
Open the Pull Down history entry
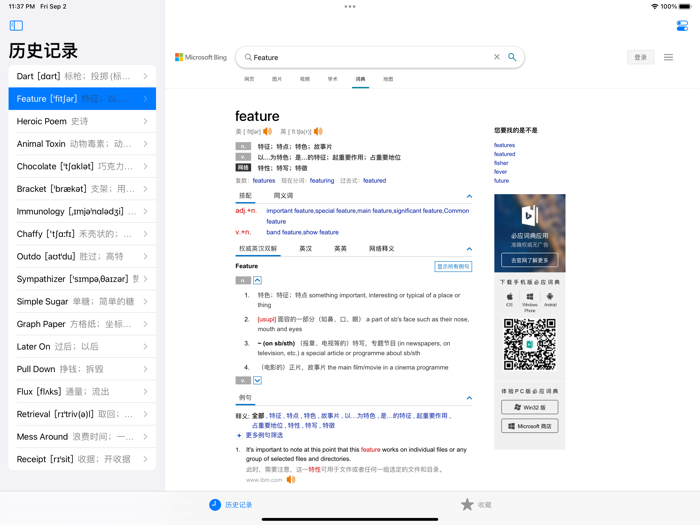tap(82, 369)
